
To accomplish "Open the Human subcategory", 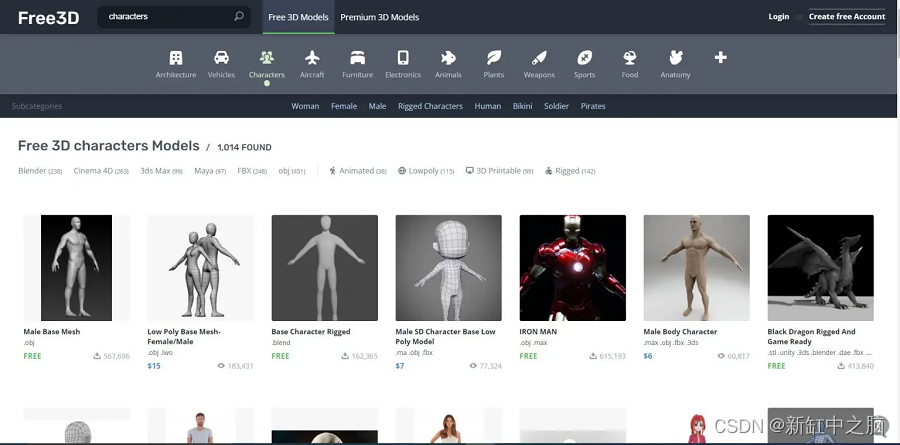I will [x=487, y=106].
